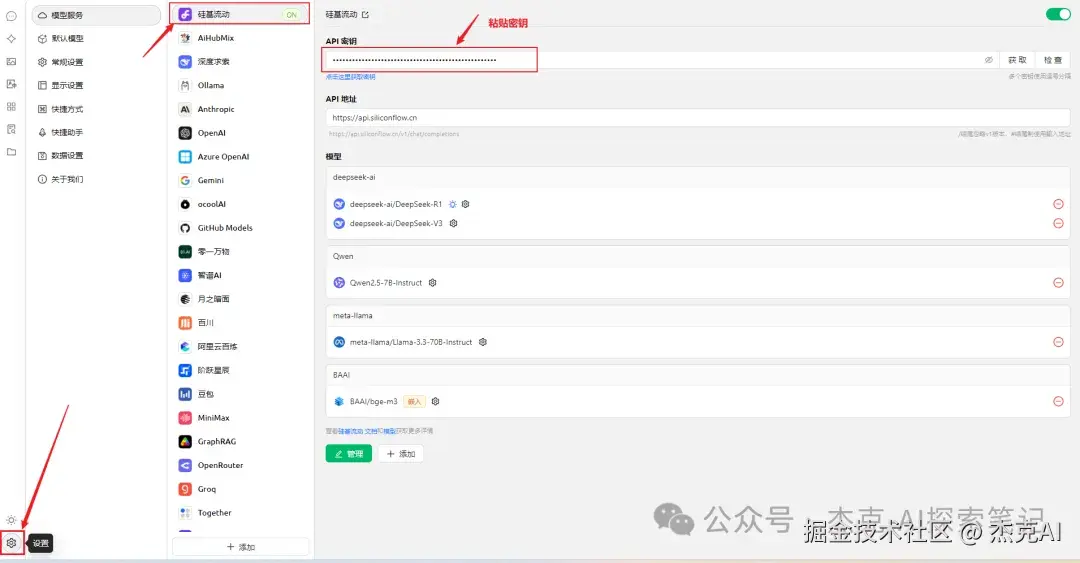Open settings gear for BAAI/bge-m3
Image resolution: width=1080 pixels, height=563 pixels.
(435, 401)
